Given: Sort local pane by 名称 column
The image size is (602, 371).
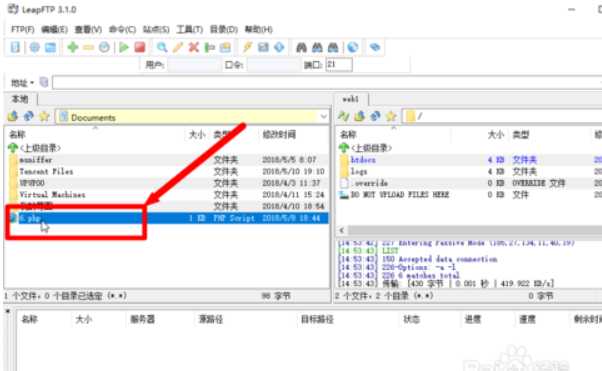Looking at the screenshot, I should (17, 134).
